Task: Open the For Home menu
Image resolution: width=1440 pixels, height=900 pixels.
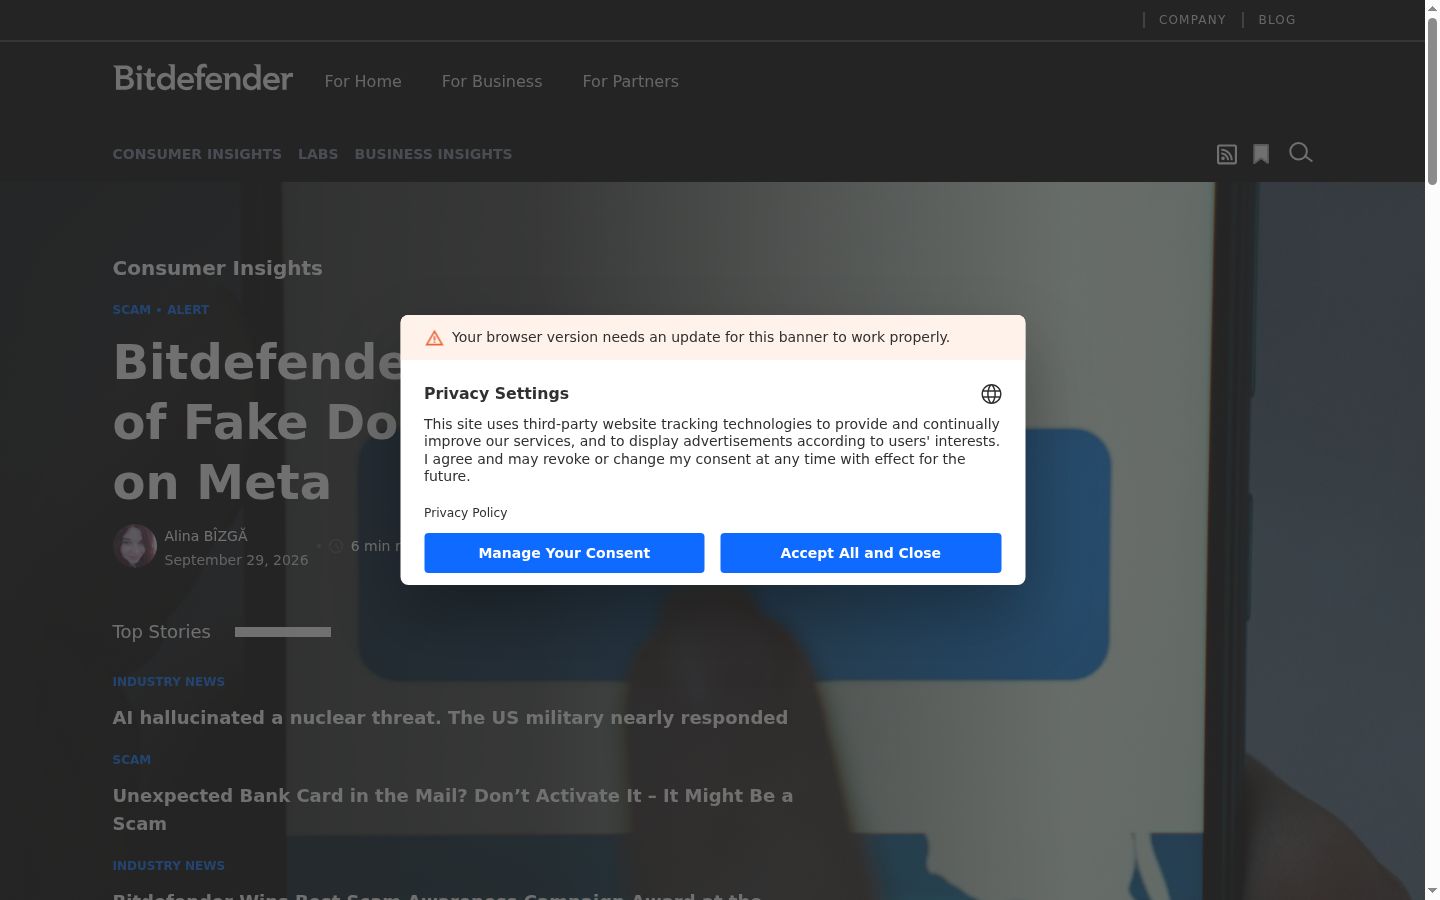Action: [363, 81]
